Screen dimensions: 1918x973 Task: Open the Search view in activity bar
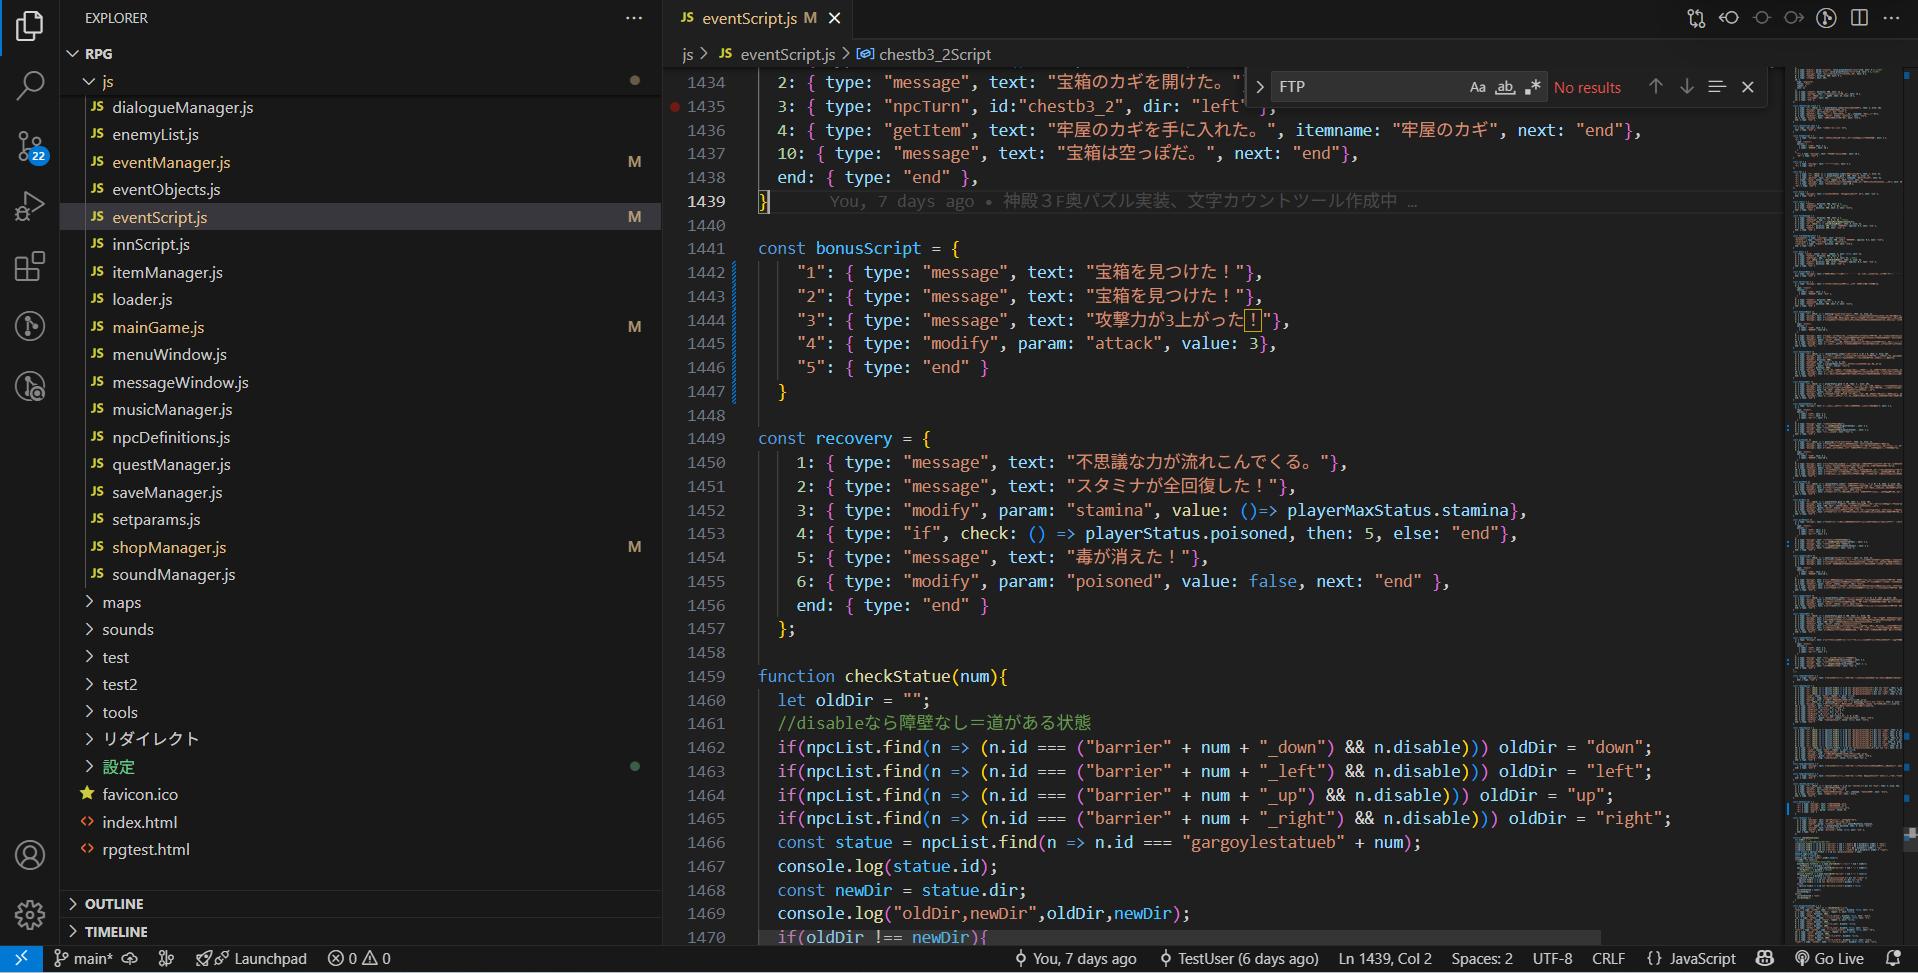pyautogui.click(x=30, y=86)
